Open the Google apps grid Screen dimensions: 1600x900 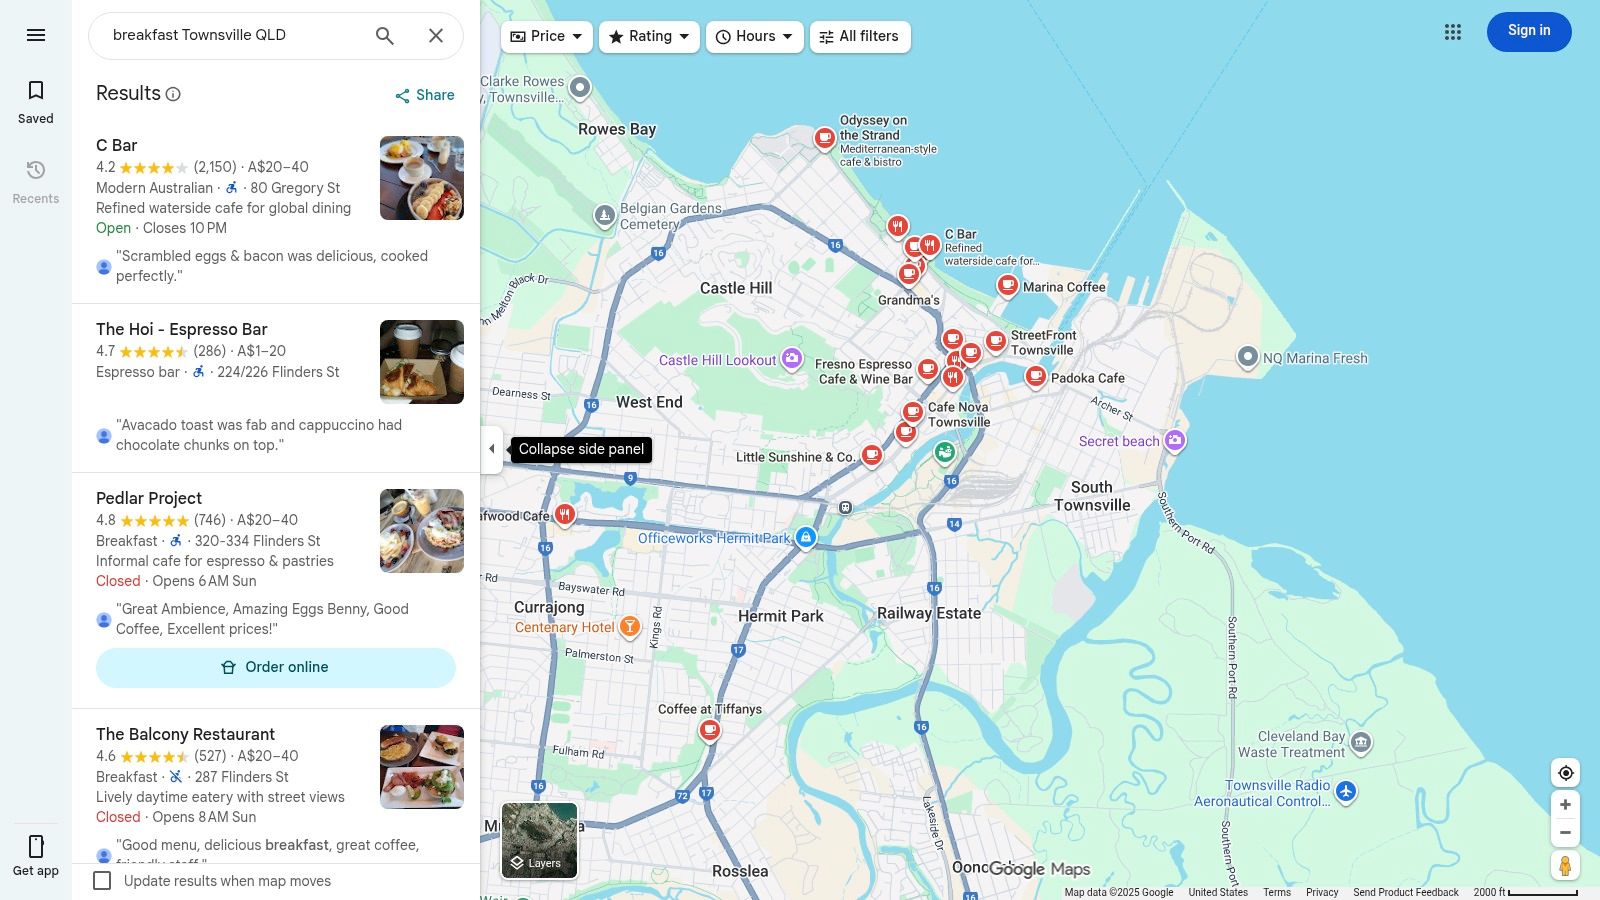(x=1452, y=31)
